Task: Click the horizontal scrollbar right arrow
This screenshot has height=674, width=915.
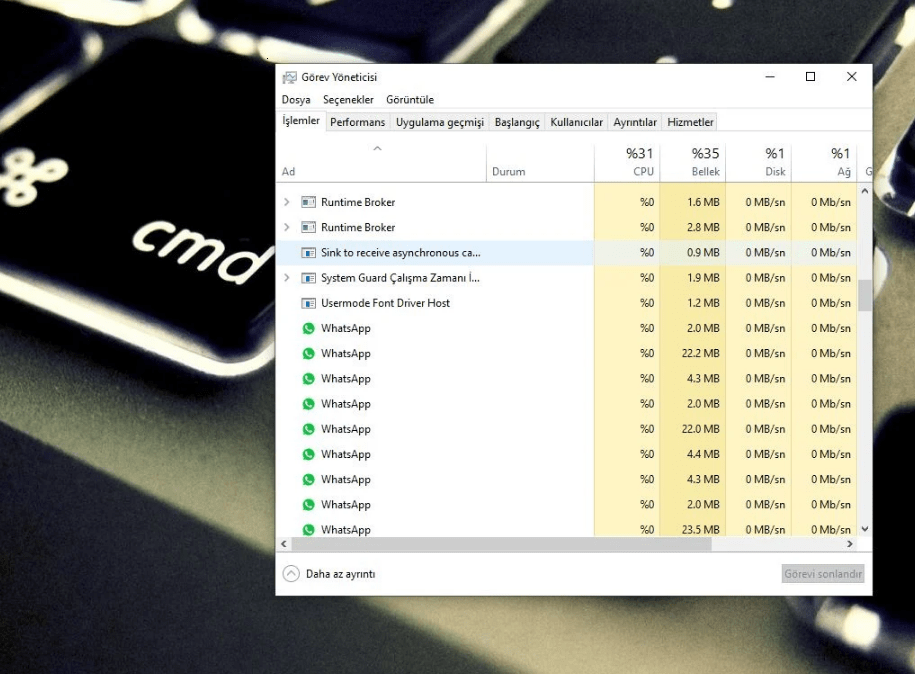Action: coord(850,544)
